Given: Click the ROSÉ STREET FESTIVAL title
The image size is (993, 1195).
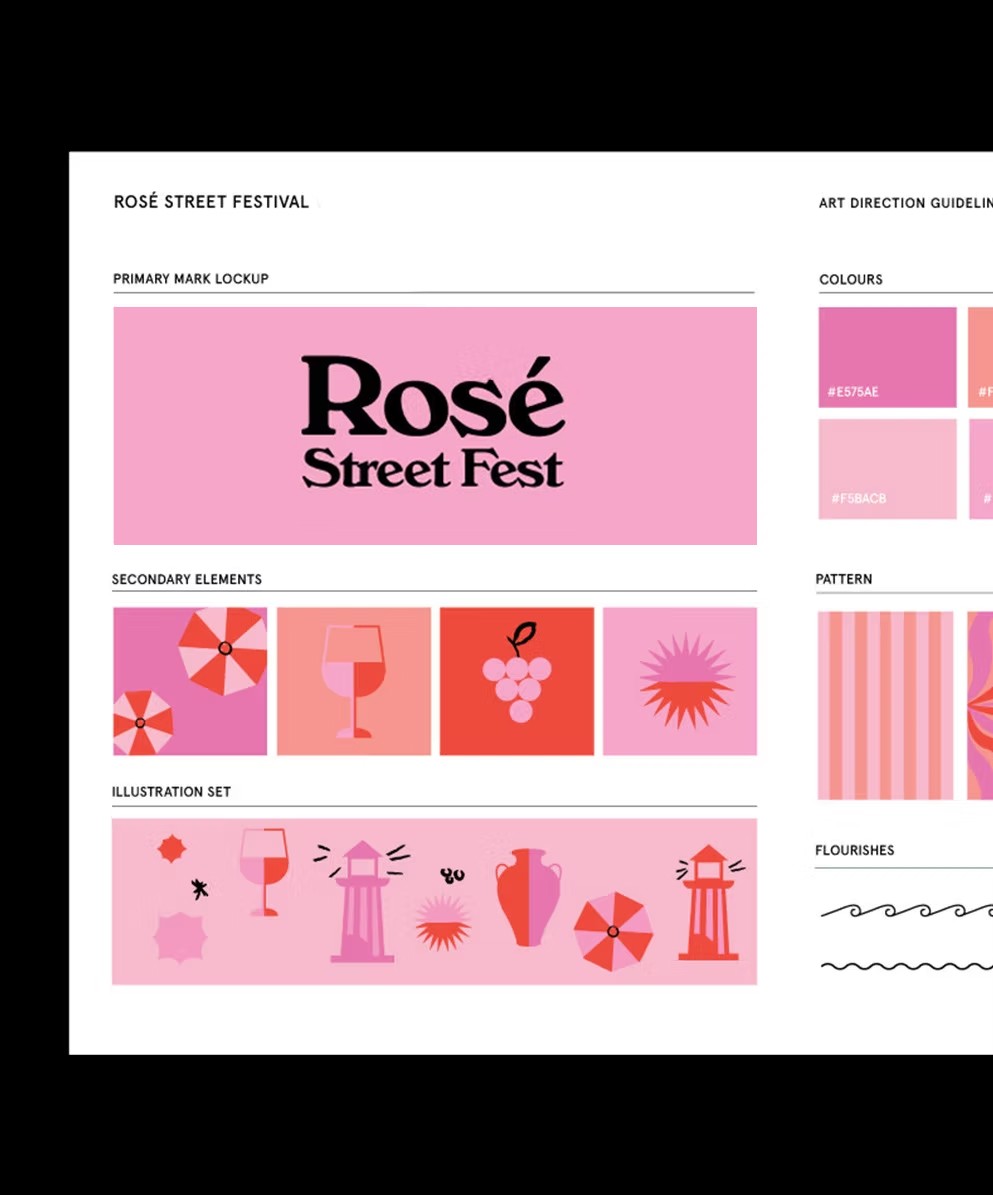Looking at the screenshot, I should [x=211, y=201].
